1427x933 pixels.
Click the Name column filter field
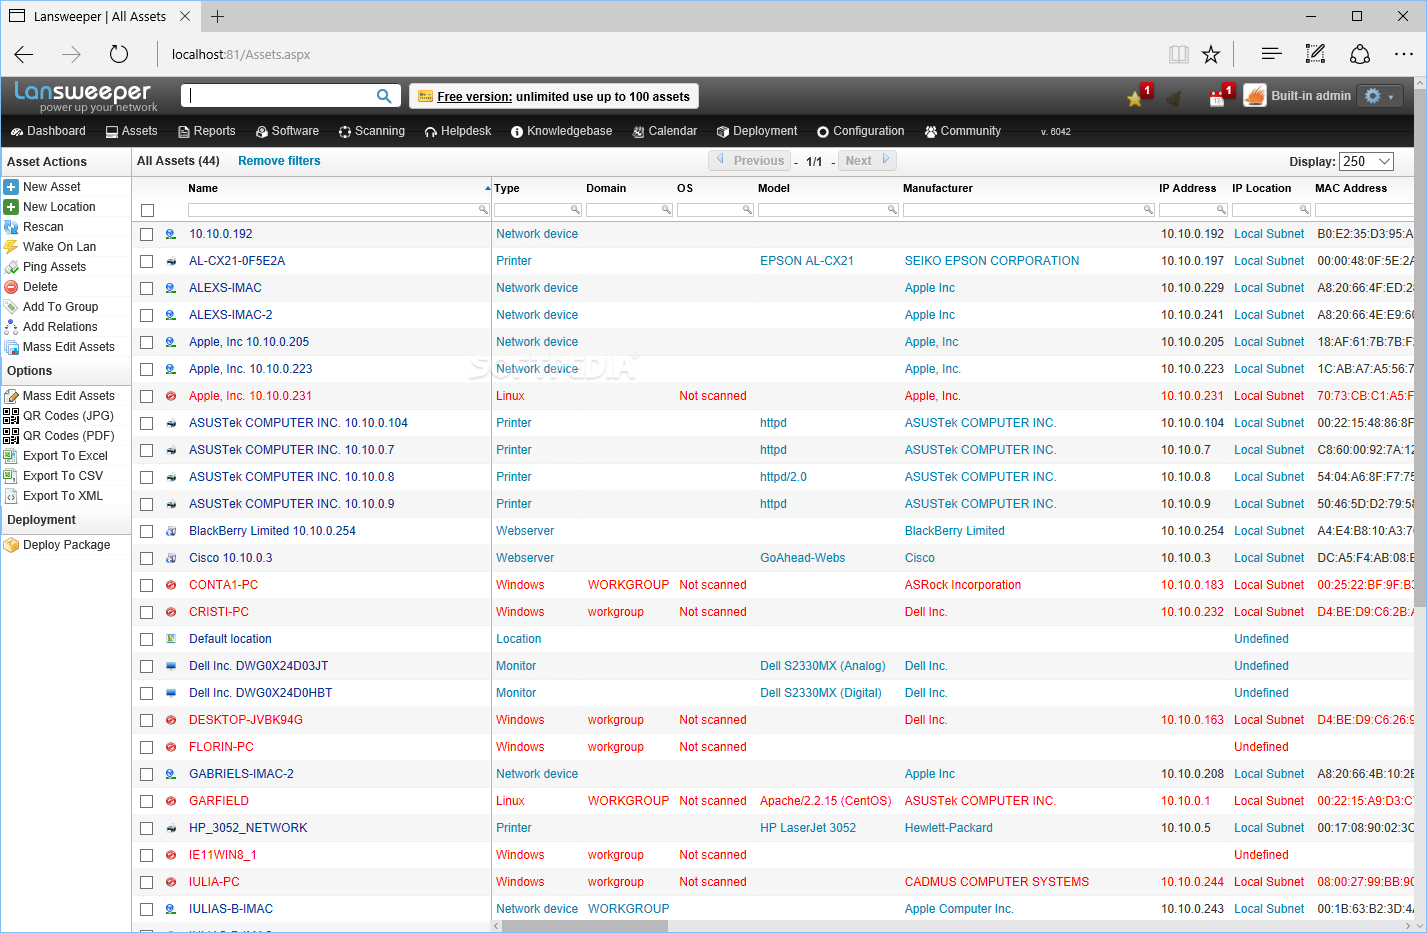coord(338,210)
